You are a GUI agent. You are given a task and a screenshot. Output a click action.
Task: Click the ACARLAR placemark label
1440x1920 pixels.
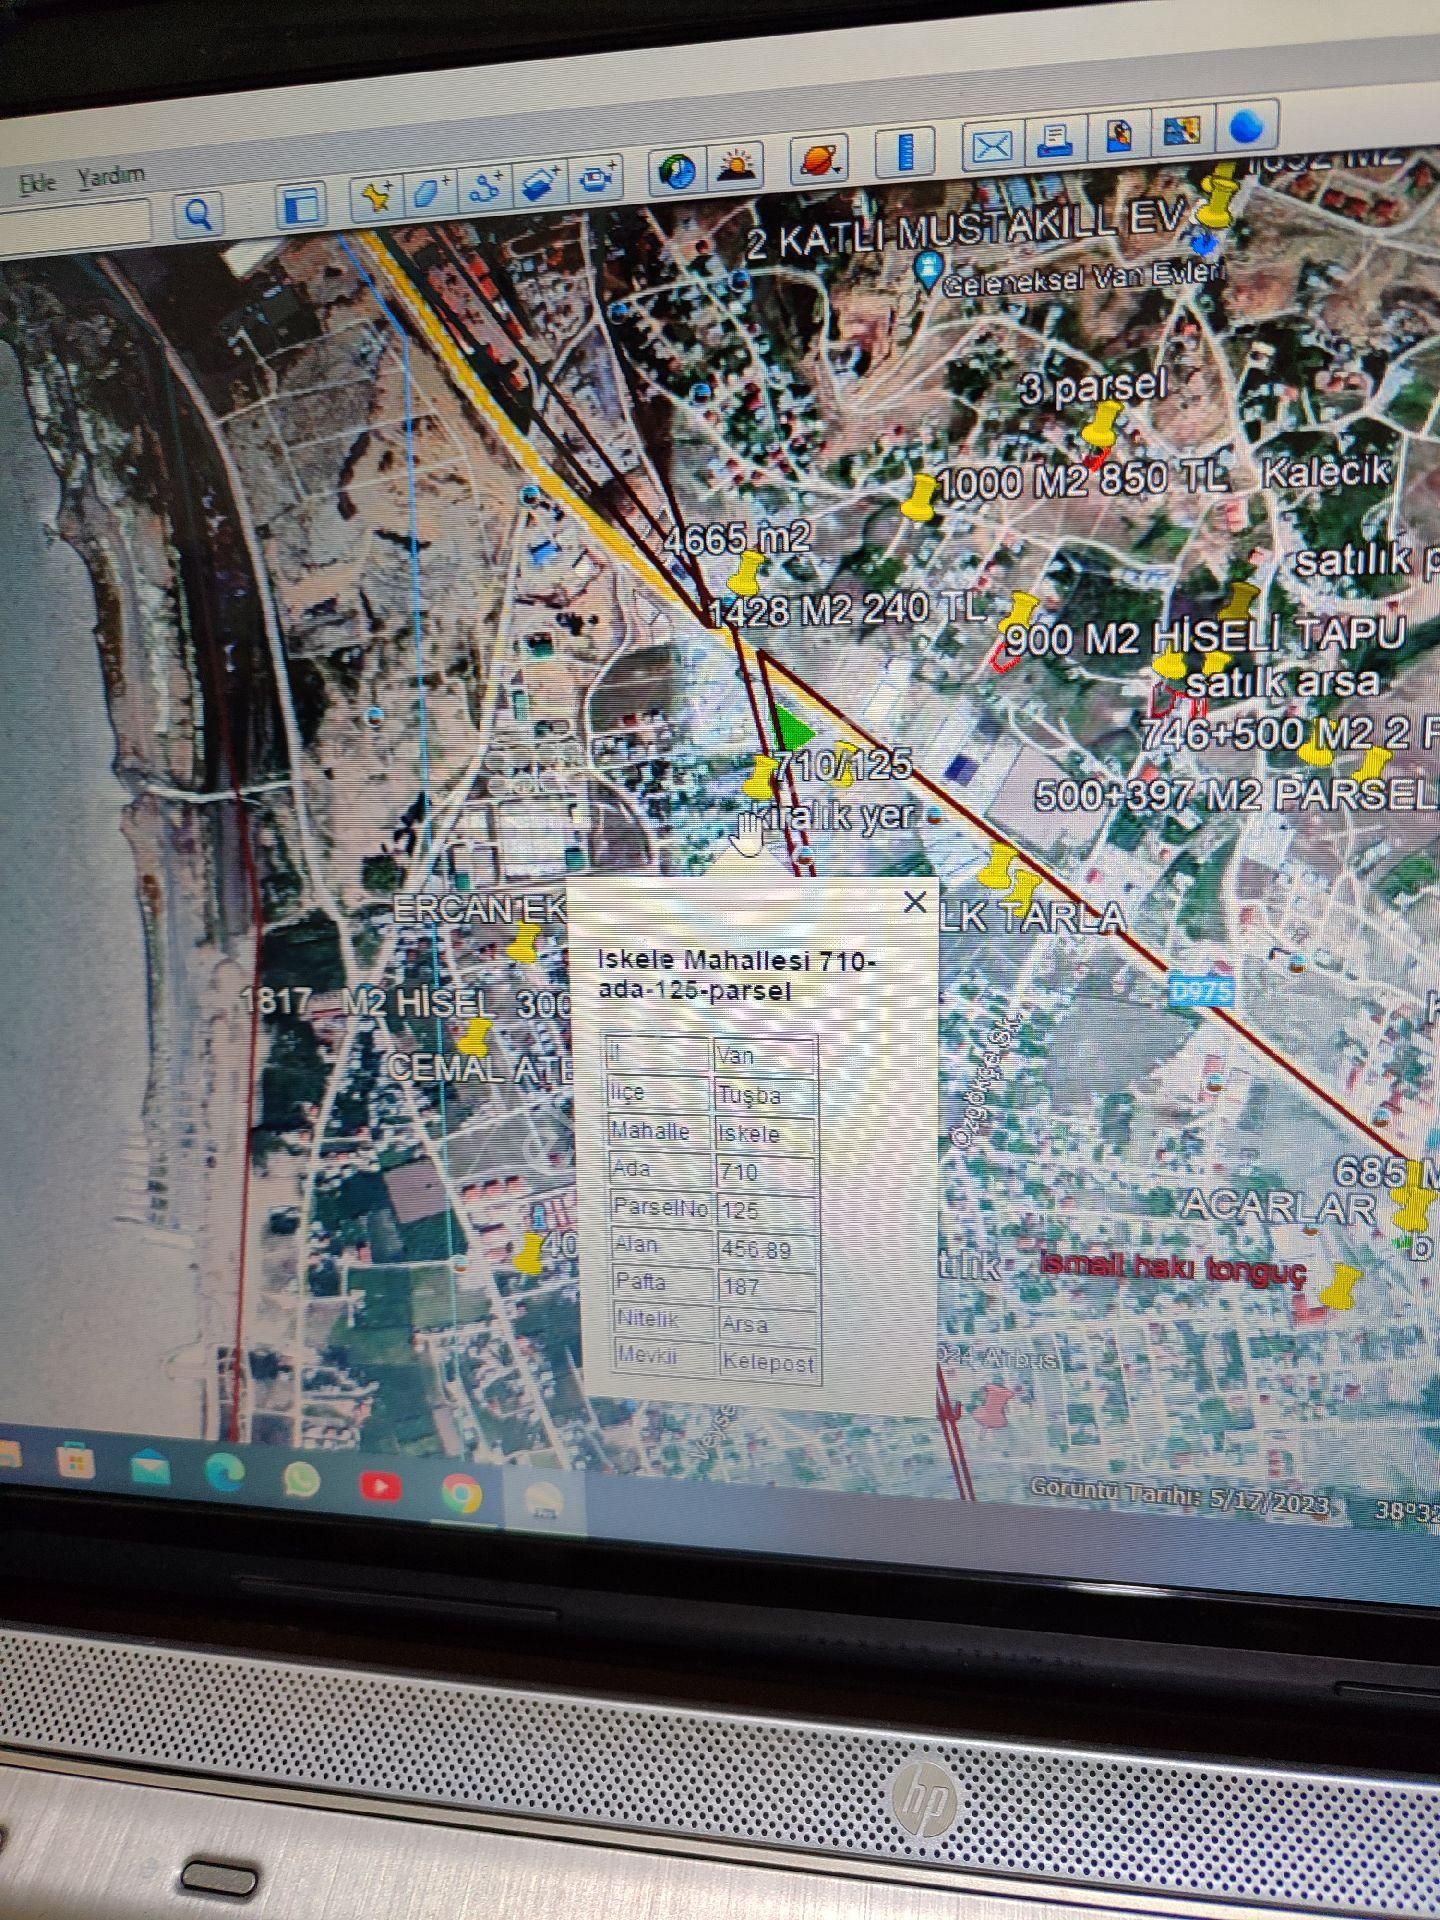(1278, 1205)
